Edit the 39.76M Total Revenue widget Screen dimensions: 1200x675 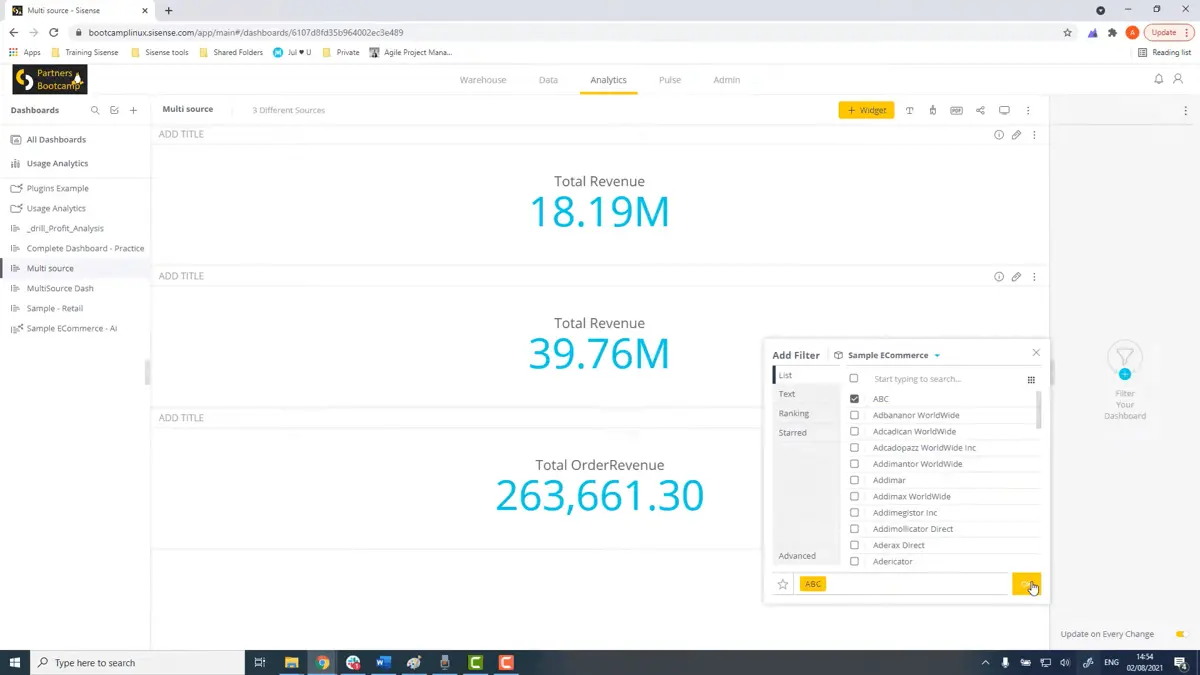[x=1016, y=277]
